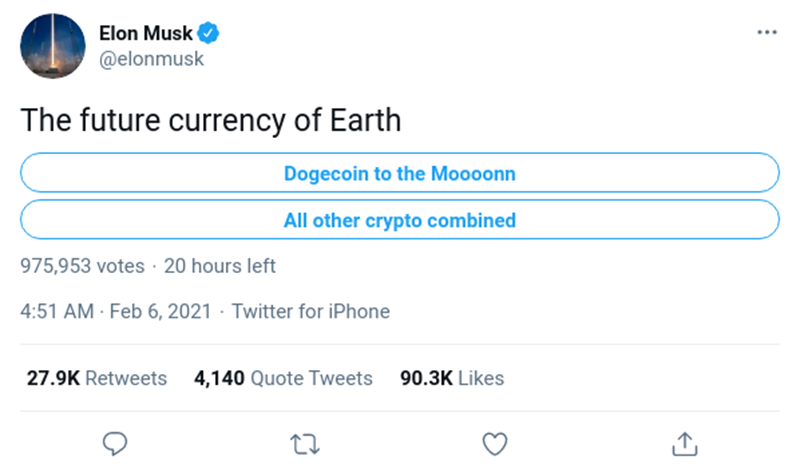
Task: Open the share tweet icon
Action: (x=684, y=441)
